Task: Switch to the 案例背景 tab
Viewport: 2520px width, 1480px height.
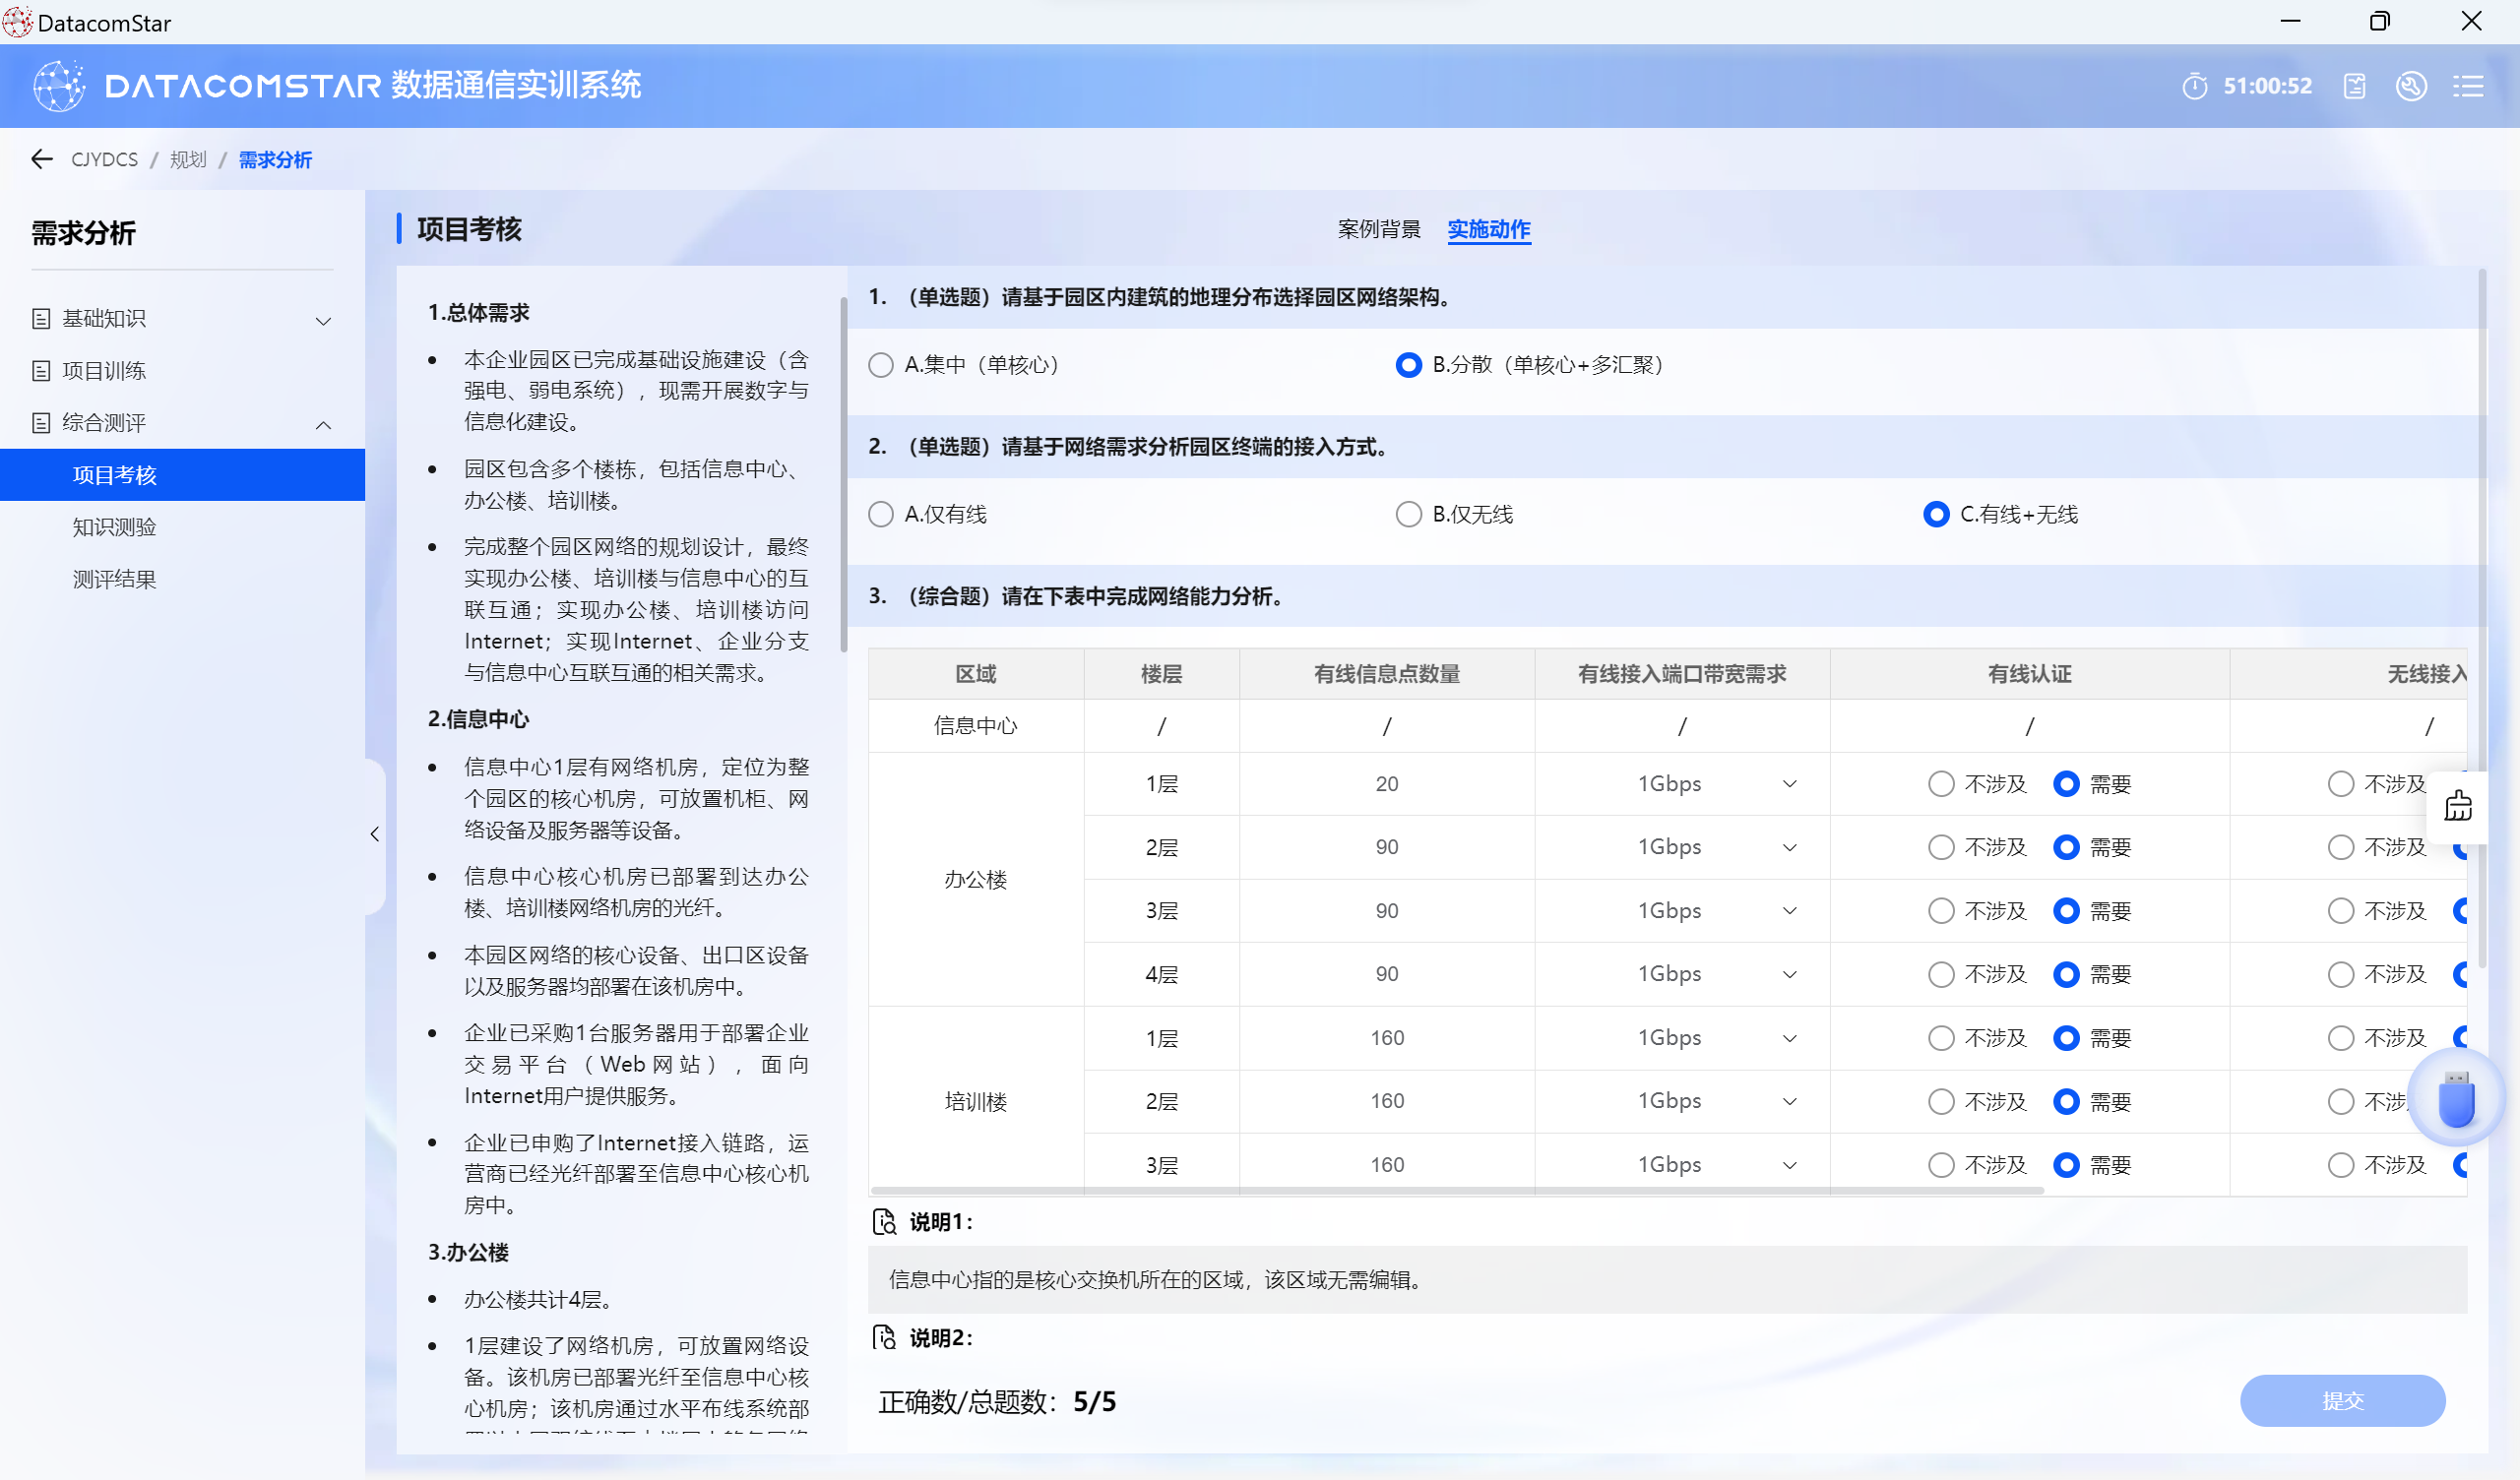Action: (1378, 230)
